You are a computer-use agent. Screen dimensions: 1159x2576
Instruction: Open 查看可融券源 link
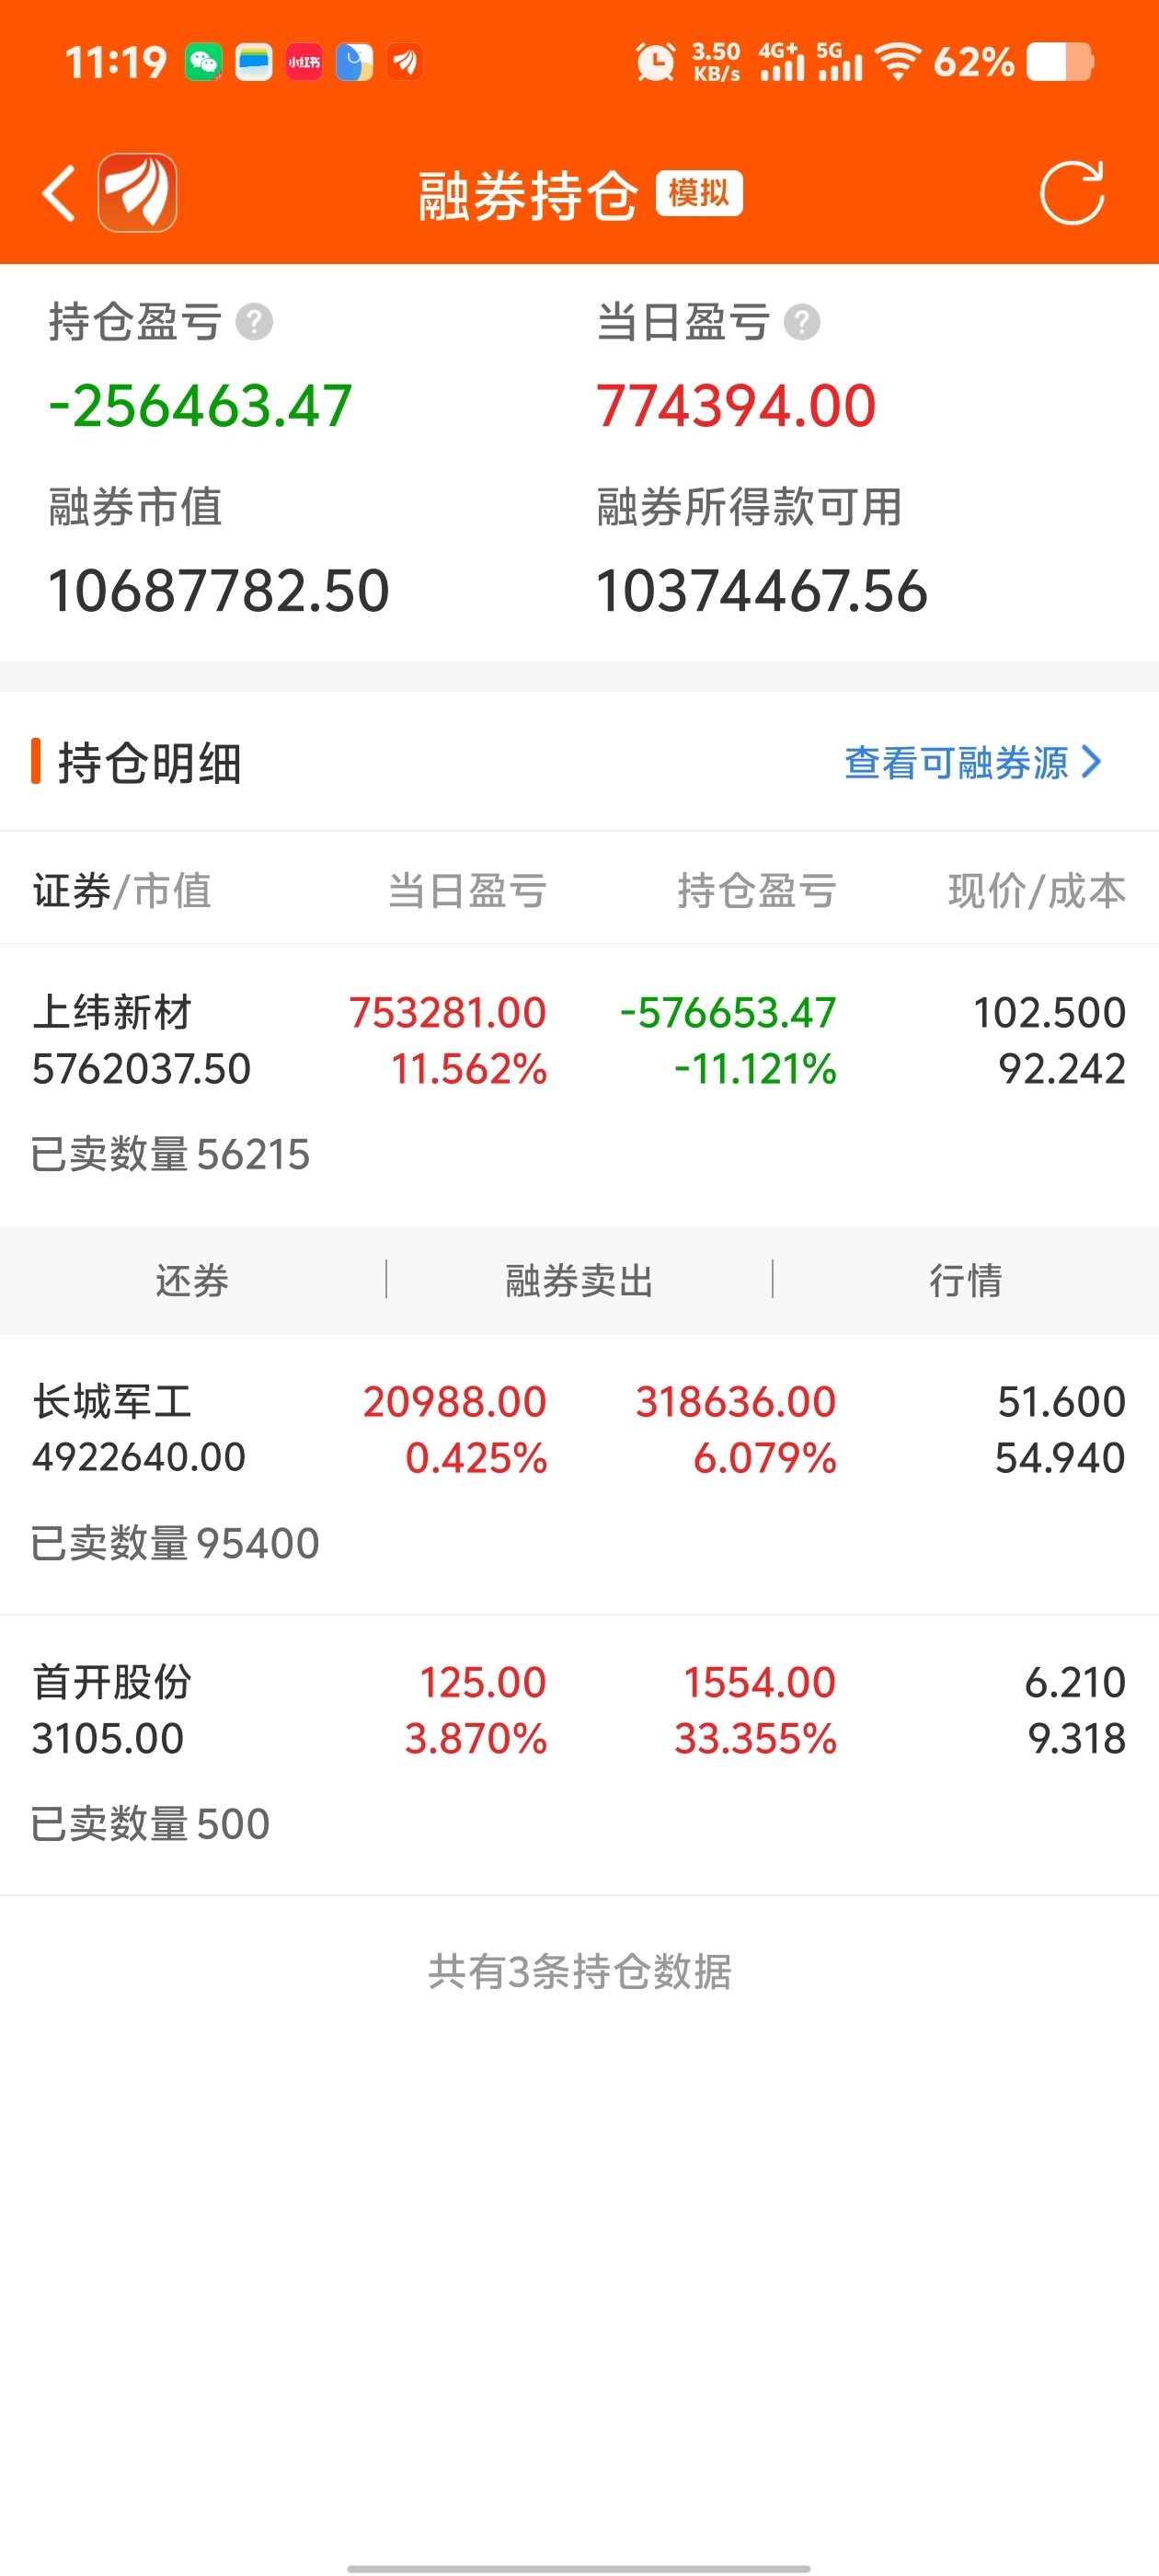point(955,763)
